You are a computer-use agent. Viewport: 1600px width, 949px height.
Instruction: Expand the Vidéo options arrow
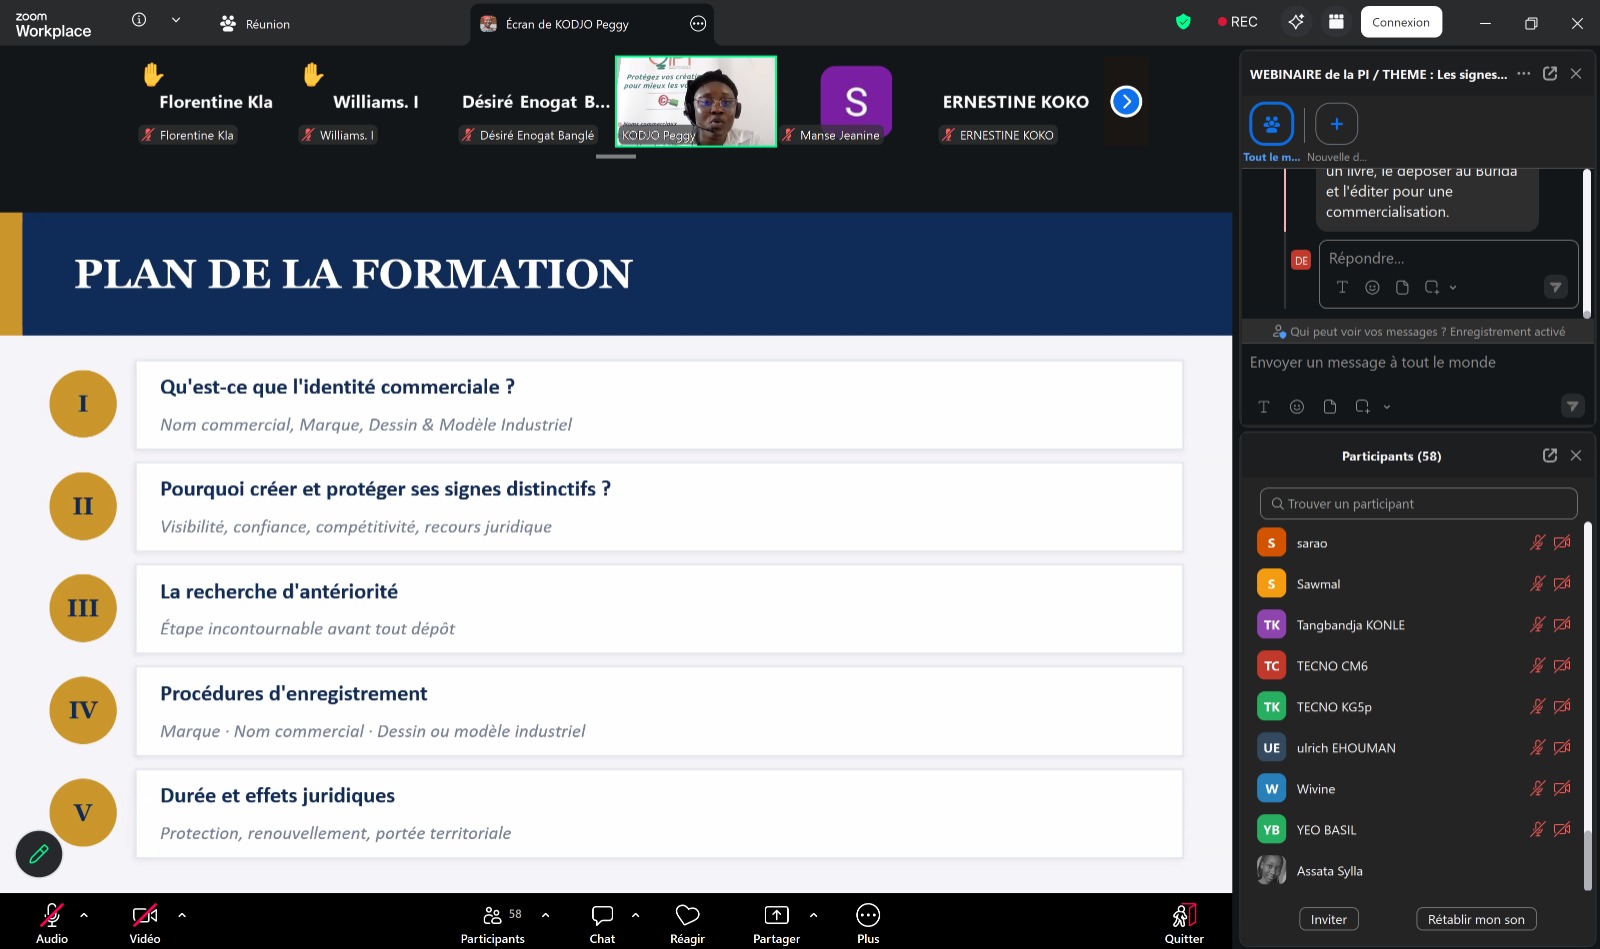182,915
